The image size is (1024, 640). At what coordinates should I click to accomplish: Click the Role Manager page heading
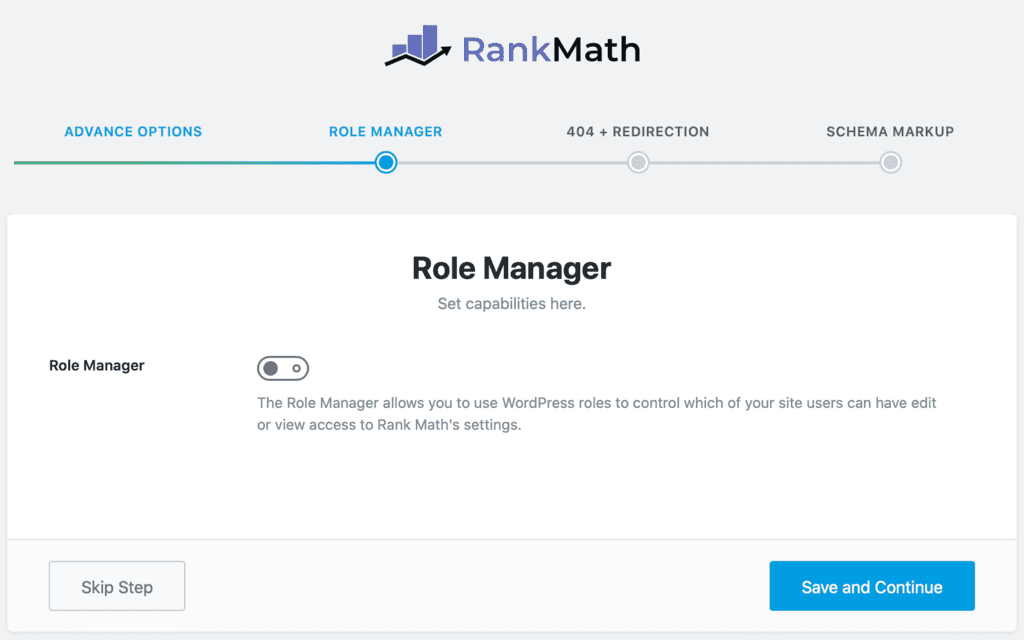511,268
